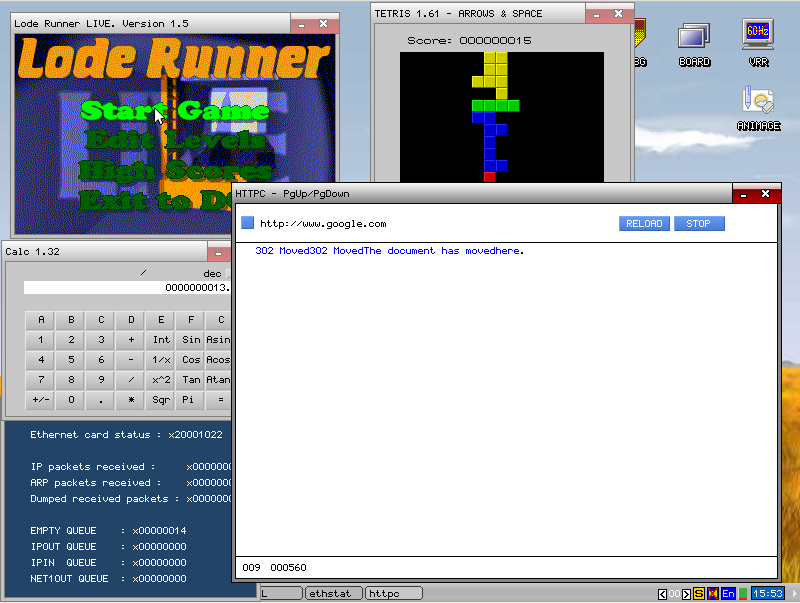Click the 0 key in Calc

tap(71, 400)
